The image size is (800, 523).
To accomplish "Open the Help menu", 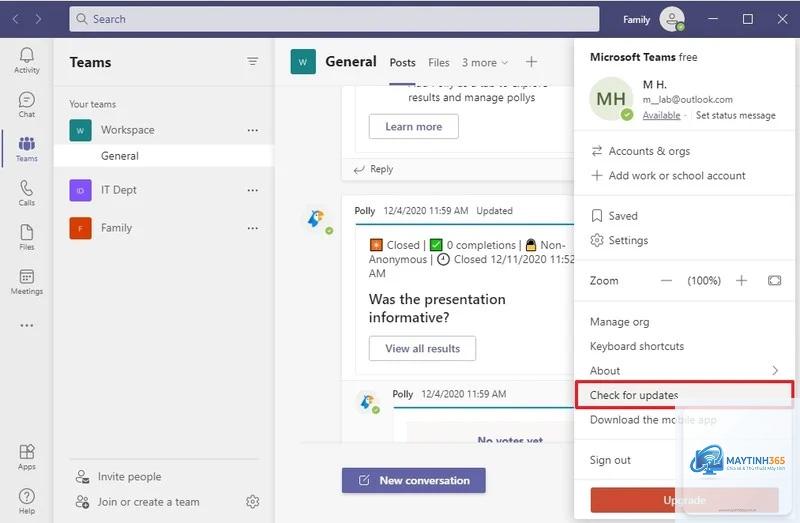I will click(27, 502).
